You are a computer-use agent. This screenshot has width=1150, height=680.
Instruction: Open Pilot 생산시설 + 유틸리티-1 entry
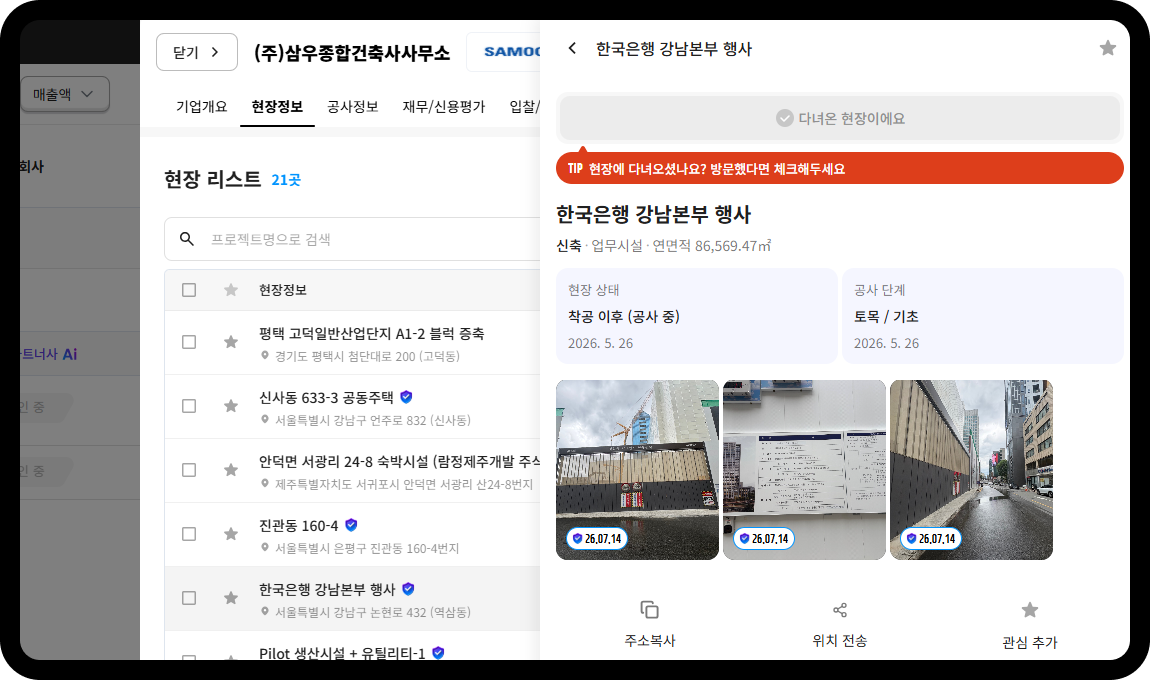[x=342, y=652]
